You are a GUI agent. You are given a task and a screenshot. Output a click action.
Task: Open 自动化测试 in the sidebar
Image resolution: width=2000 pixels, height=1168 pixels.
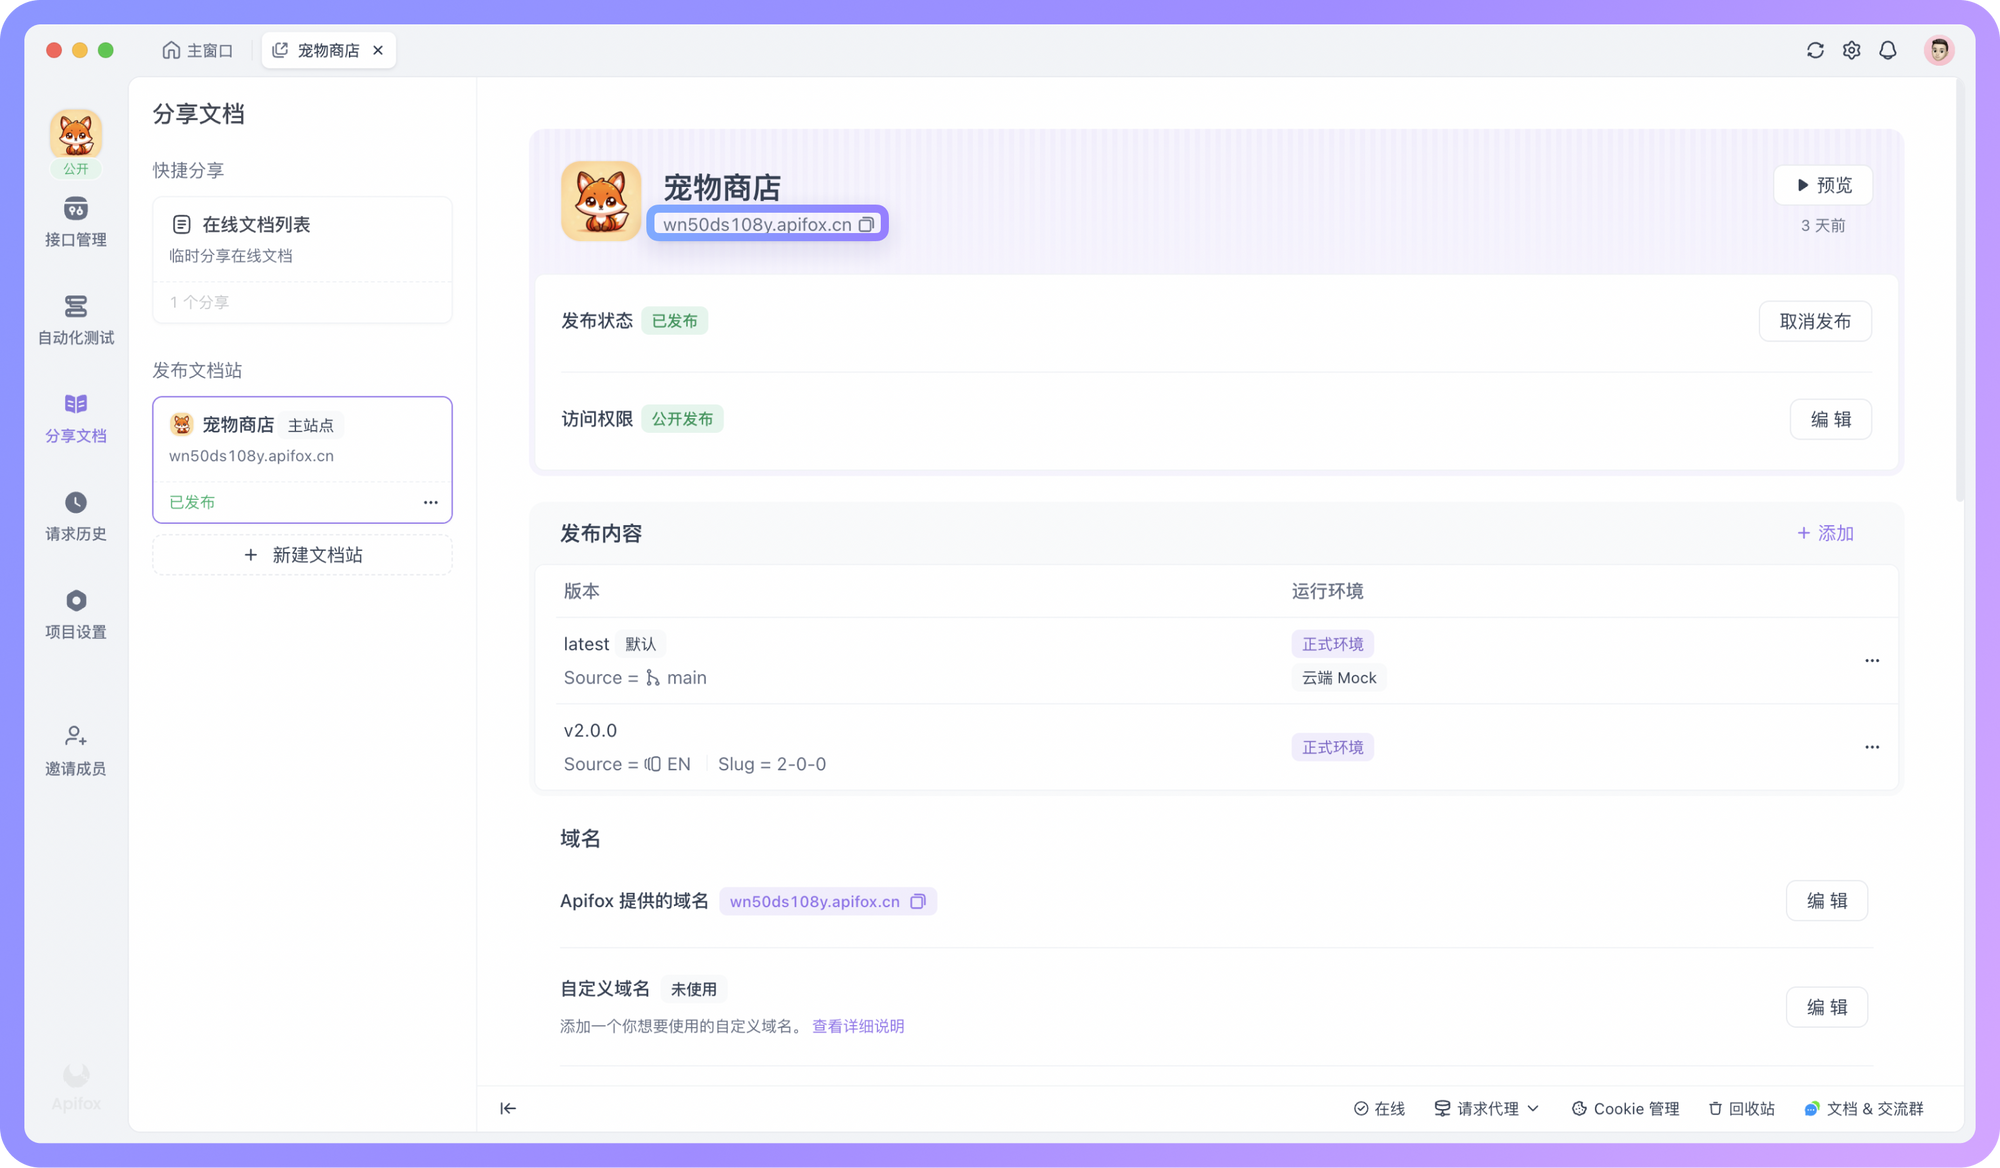[76, 321]
